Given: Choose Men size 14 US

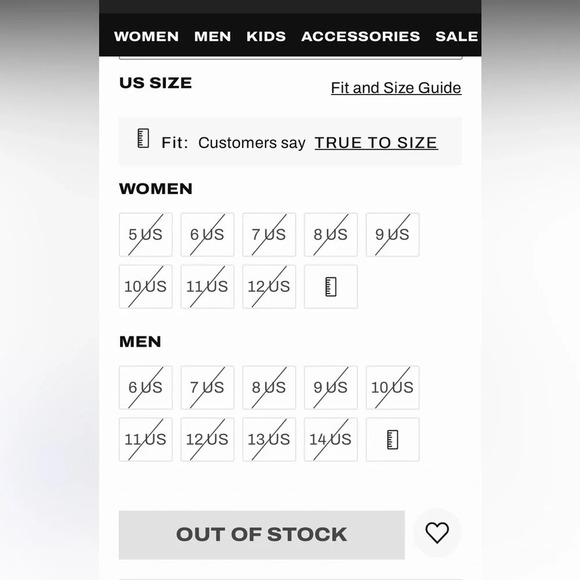Looking at the screenshot, I should tap(331, 439).
